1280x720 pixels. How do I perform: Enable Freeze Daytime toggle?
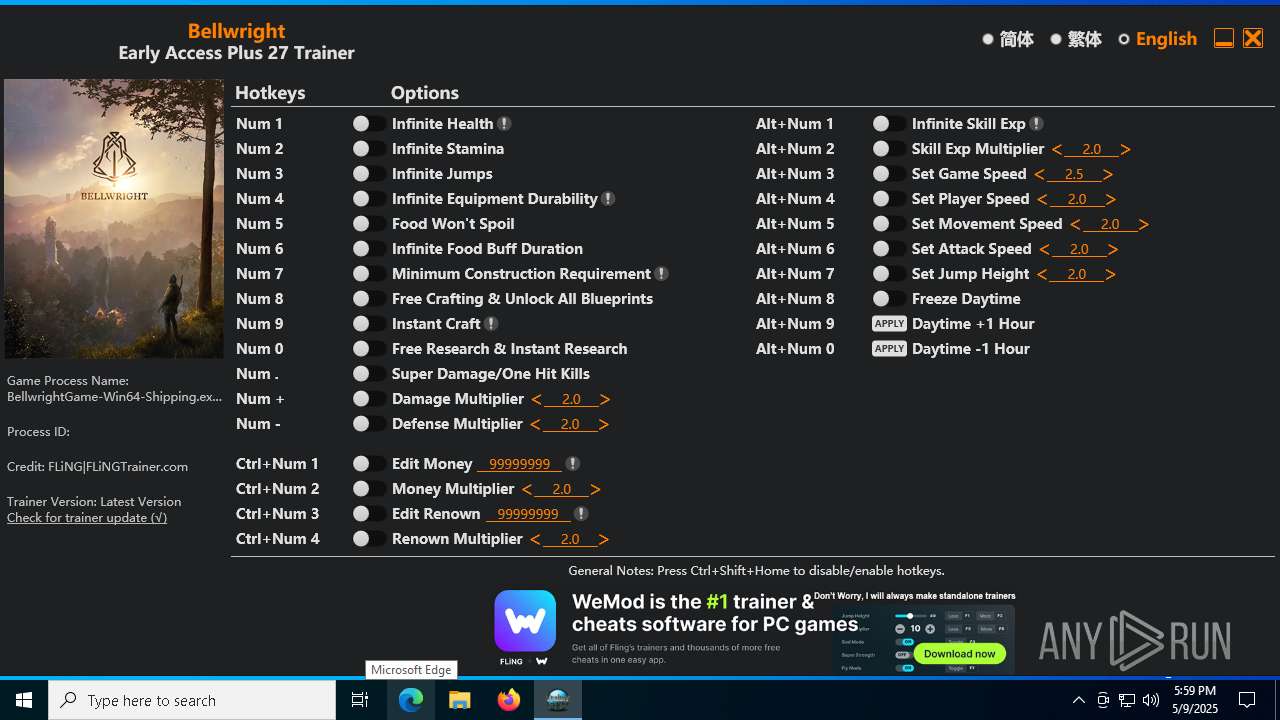coord(889,299)
